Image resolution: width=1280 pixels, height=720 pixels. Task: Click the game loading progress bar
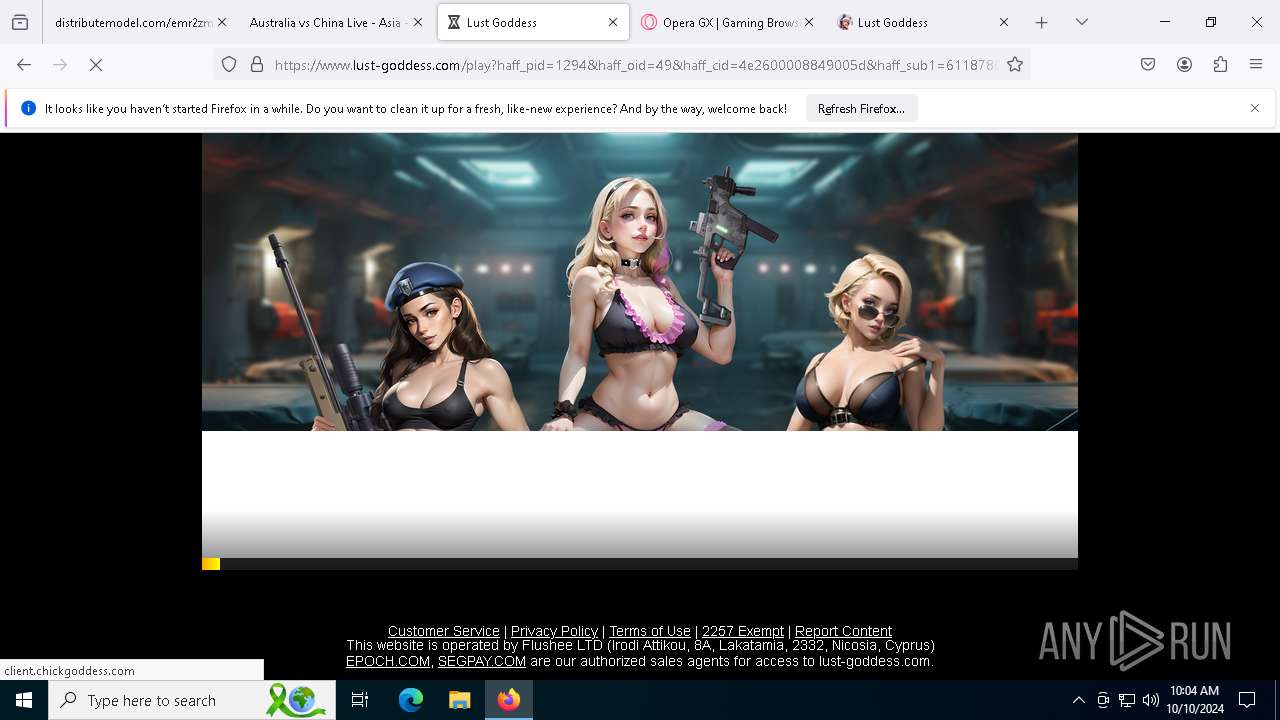(x=640, y=564)
